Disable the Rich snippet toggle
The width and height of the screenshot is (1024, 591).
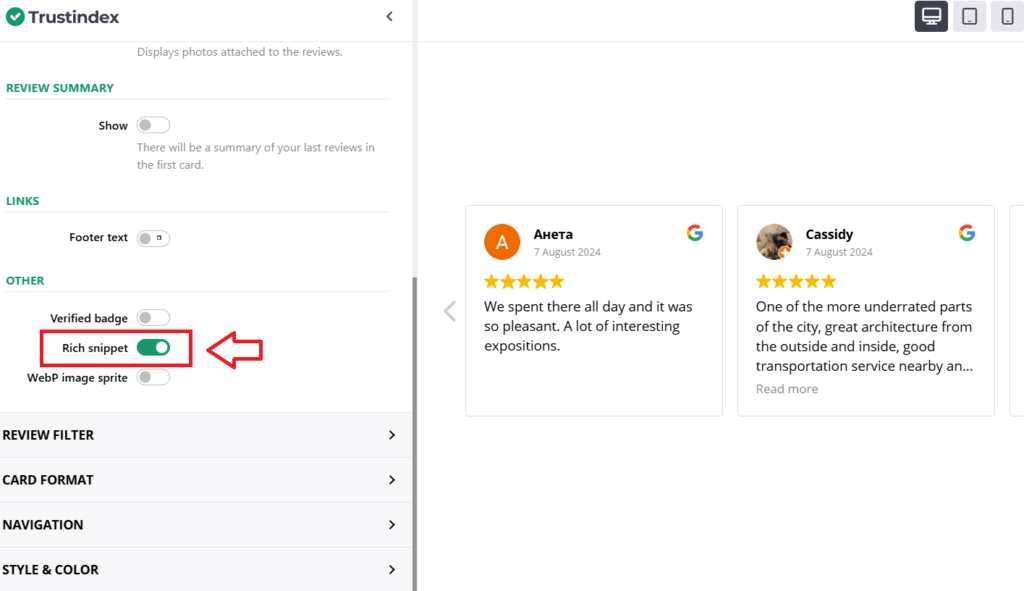[x=153, y=347]
